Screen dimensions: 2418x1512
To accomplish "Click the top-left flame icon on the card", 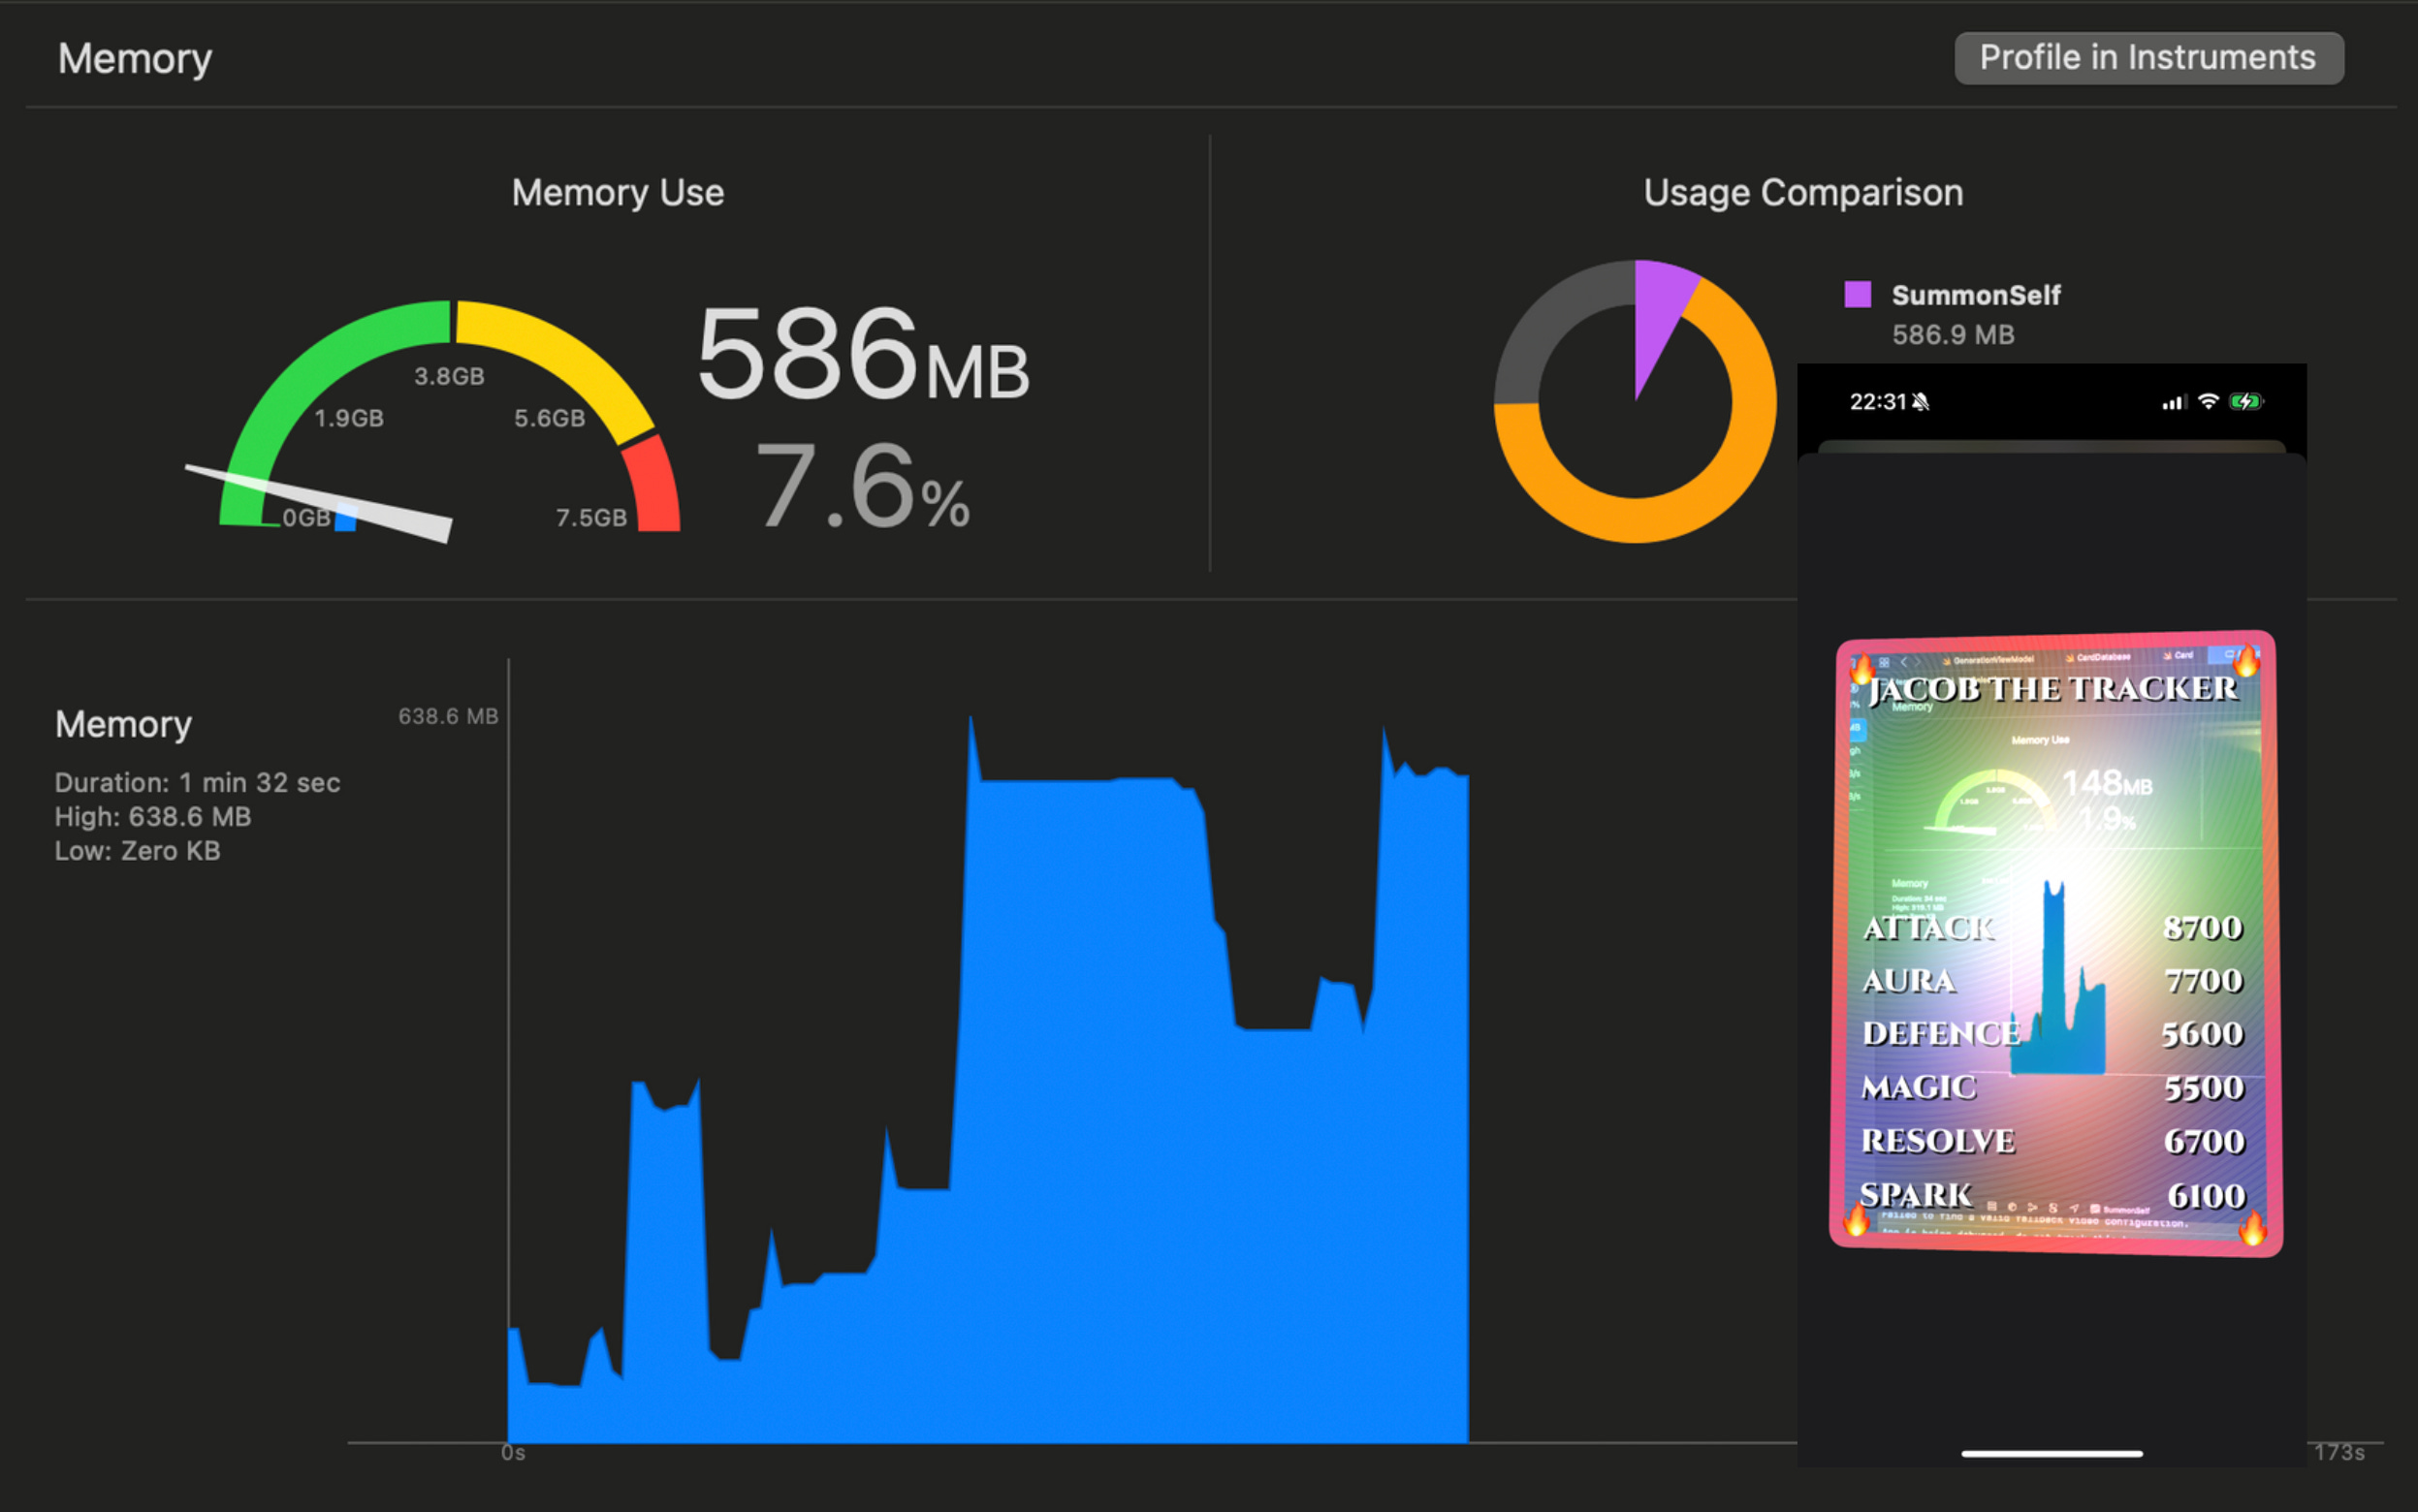I will pyautogui.click(x=1862, y=668).
